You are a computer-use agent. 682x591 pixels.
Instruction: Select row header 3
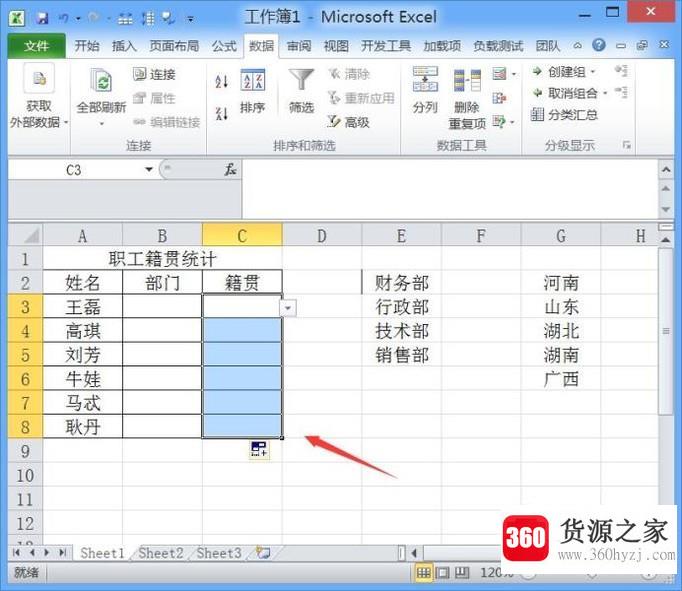tap(25, 307)
